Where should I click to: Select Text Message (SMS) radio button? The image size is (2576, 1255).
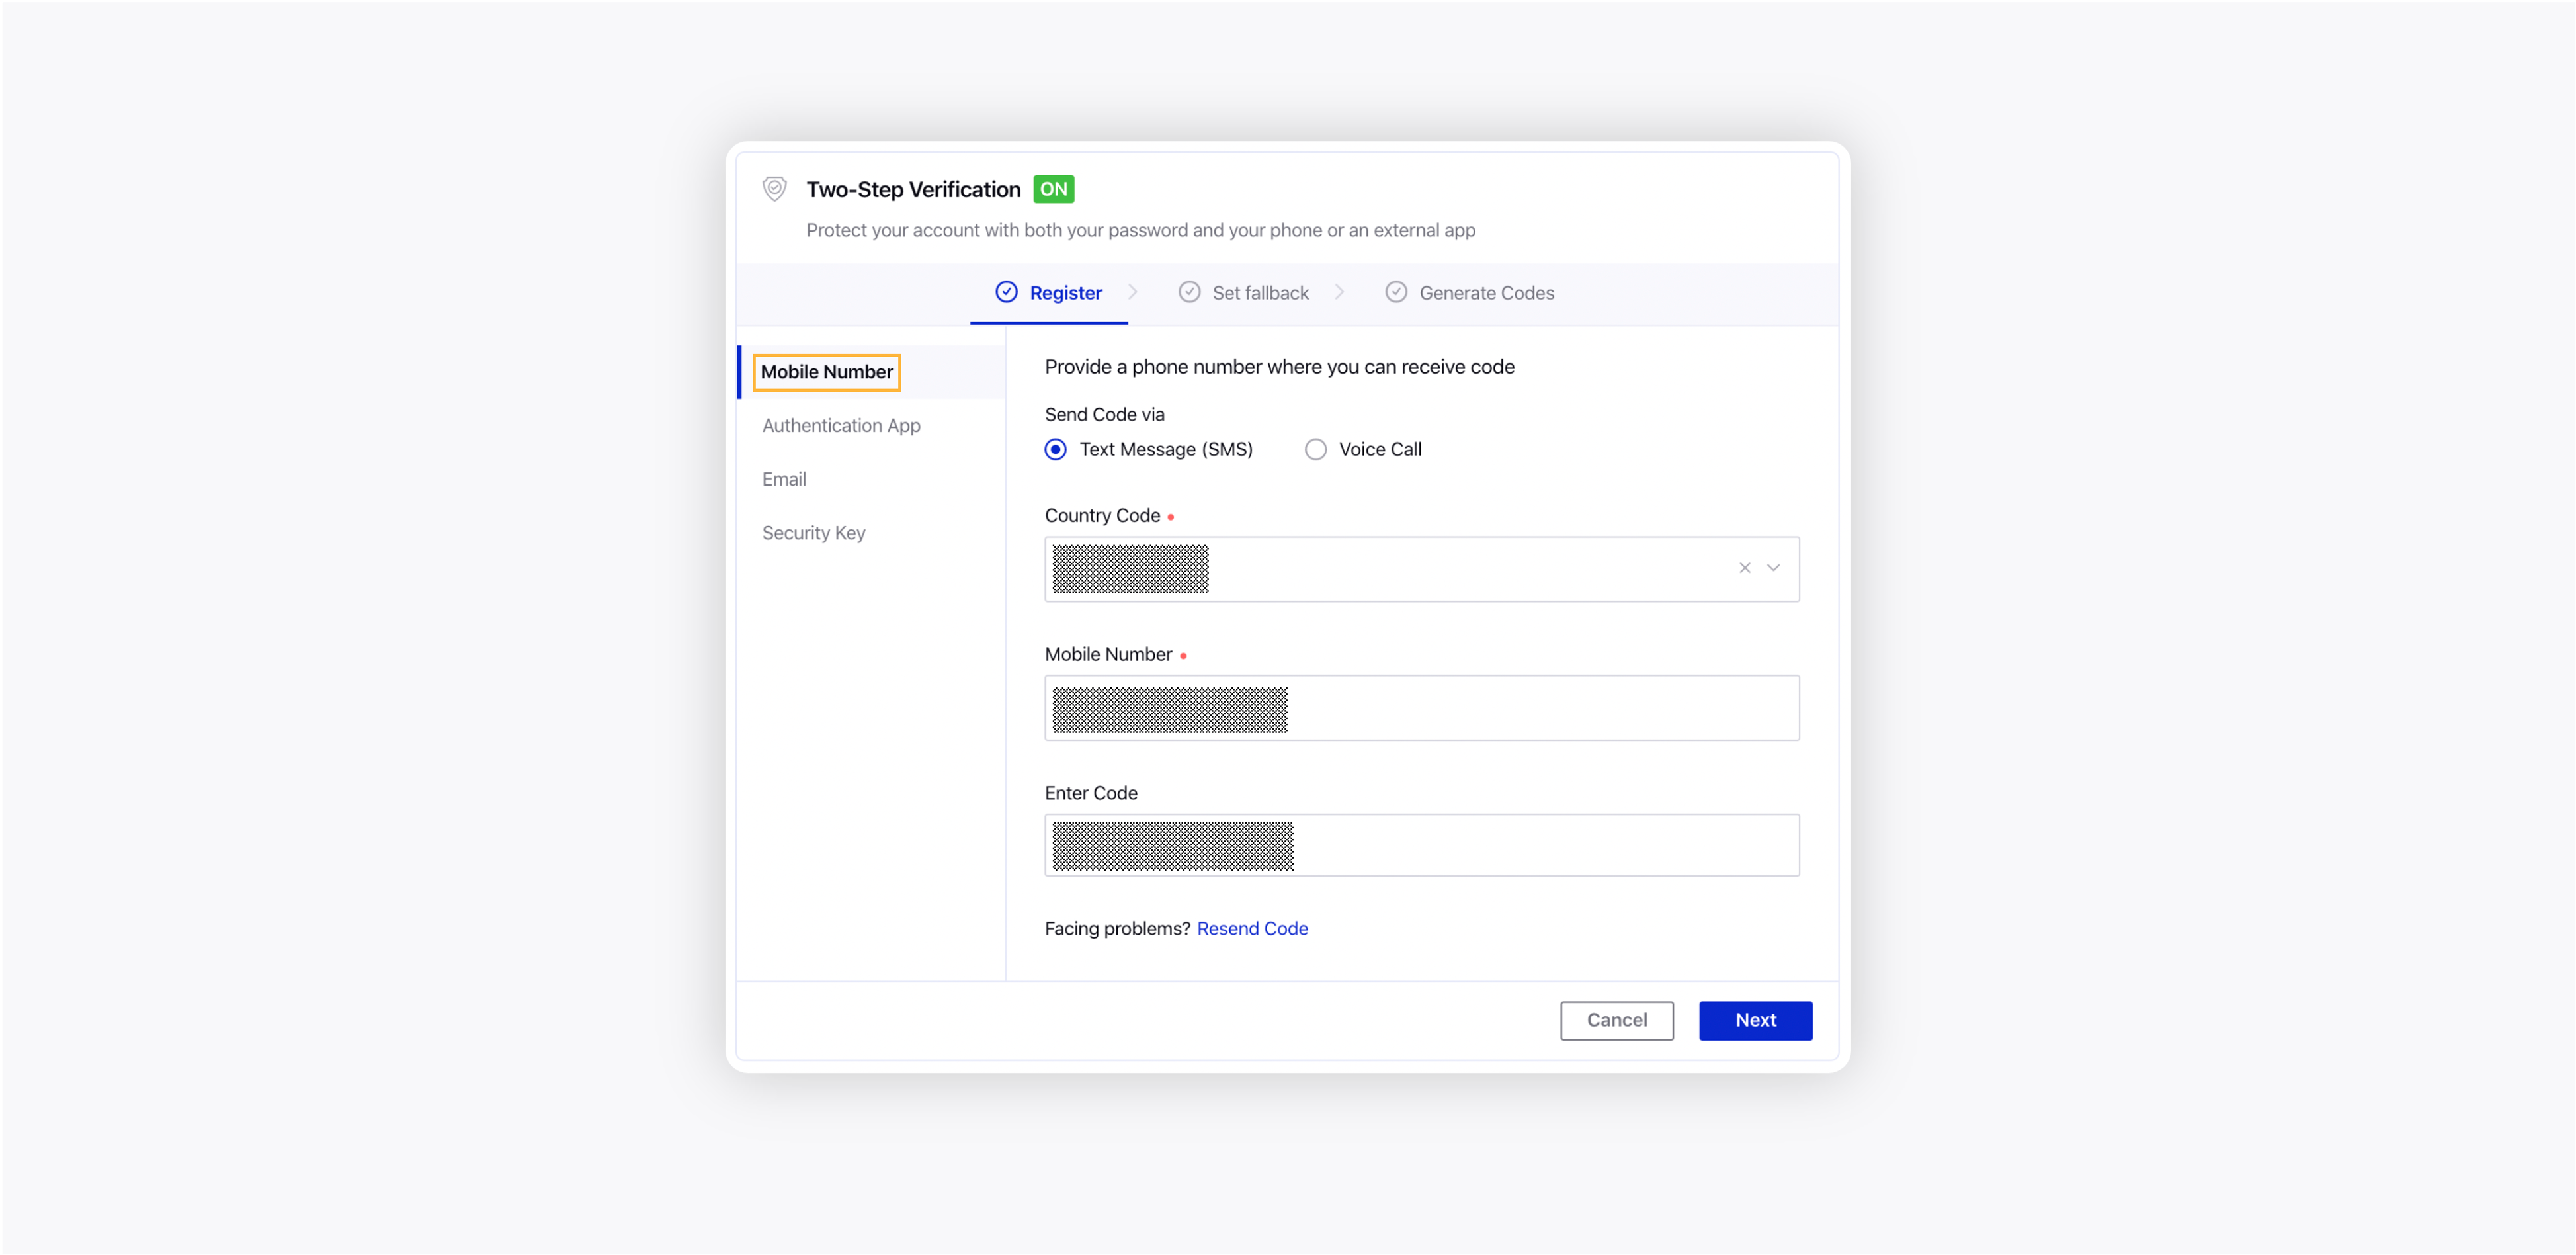point(1055,449)
